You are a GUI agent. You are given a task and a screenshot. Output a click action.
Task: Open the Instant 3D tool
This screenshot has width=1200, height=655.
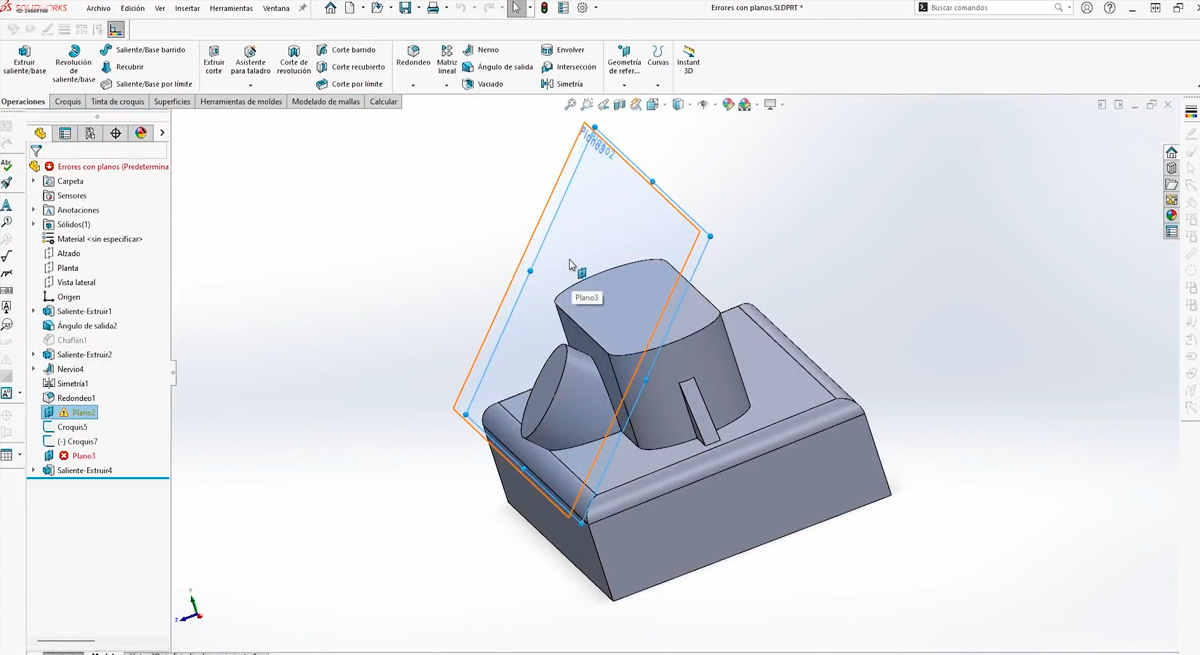click(688, 60)
